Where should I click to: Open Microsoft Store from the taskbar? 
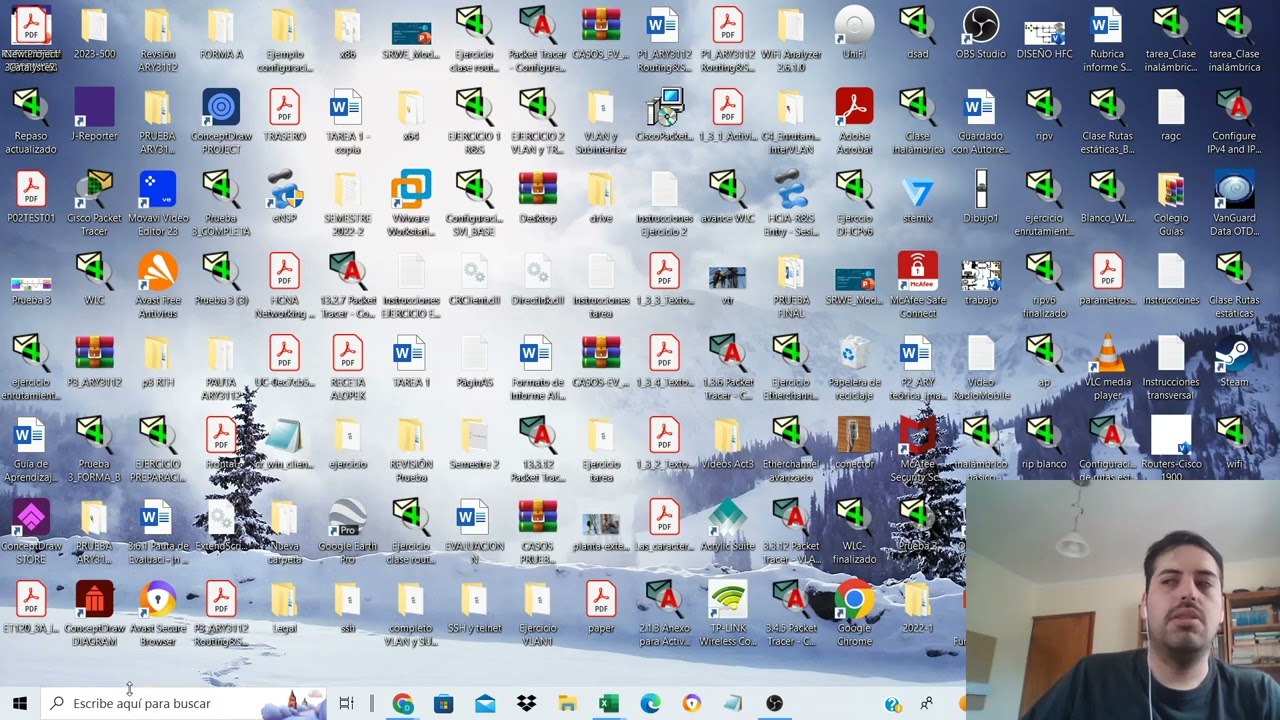click(444, 703)
